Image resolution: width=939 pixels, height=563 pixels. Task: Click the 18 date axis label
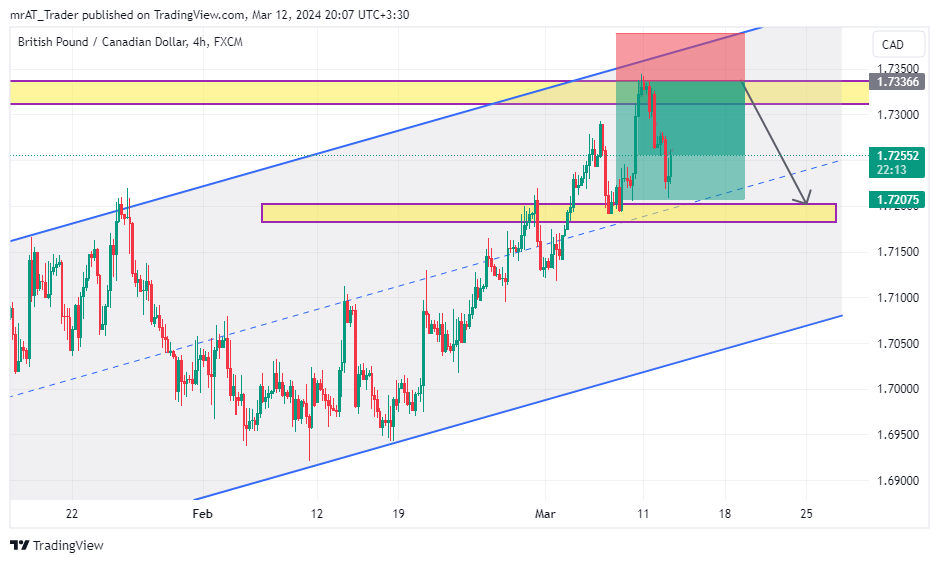[x=725, y=514]
